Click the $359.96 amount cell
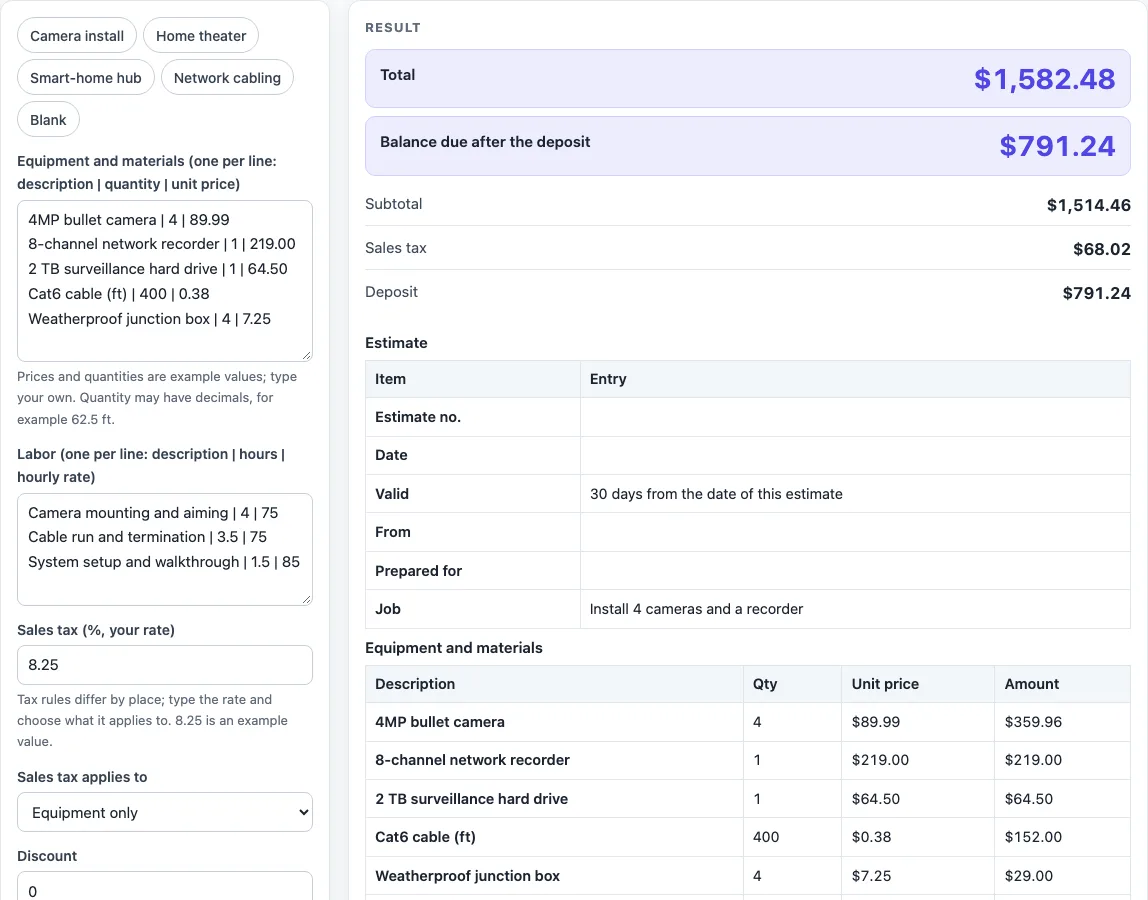The width and height of the screenshot is (1148, 900). pyautogui.click(x=1033, y=722)
